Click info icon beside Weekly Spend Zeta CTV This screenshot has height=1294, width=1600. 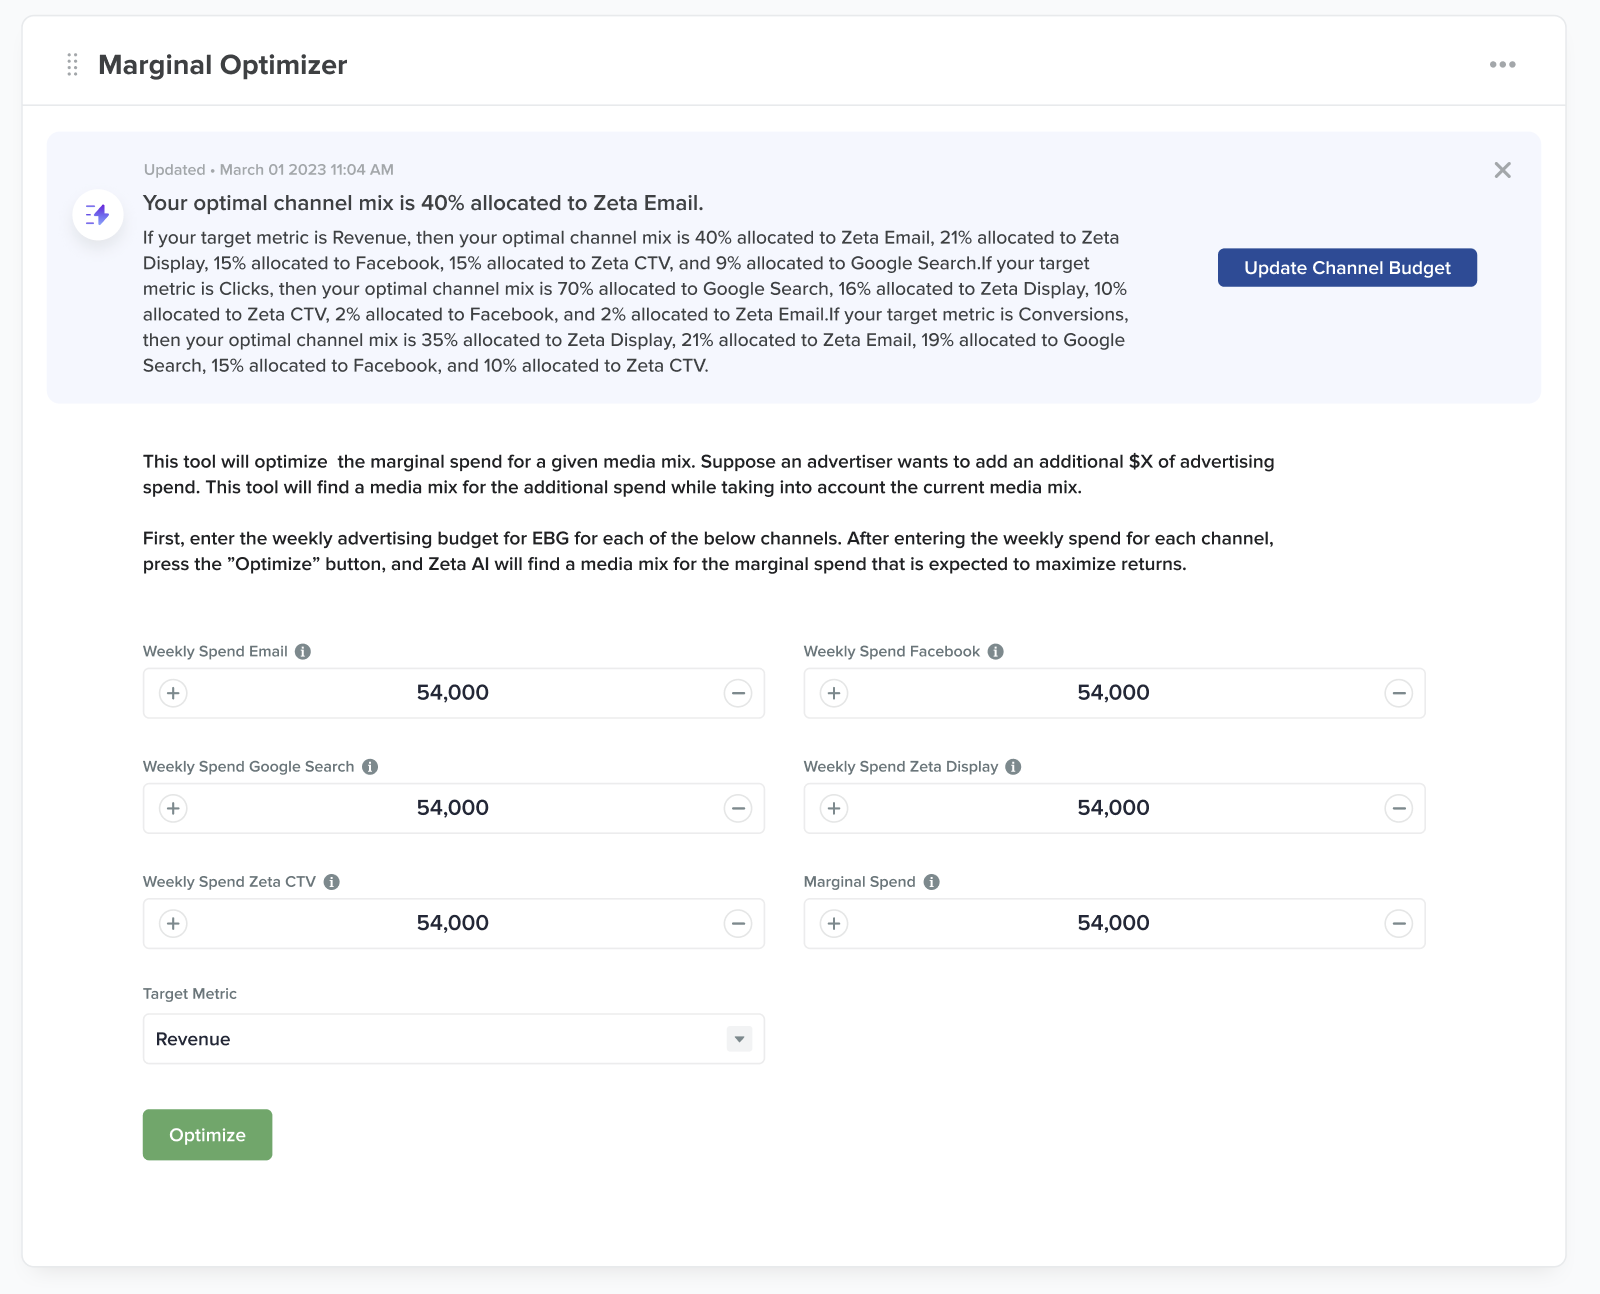(x=332, y=882)
